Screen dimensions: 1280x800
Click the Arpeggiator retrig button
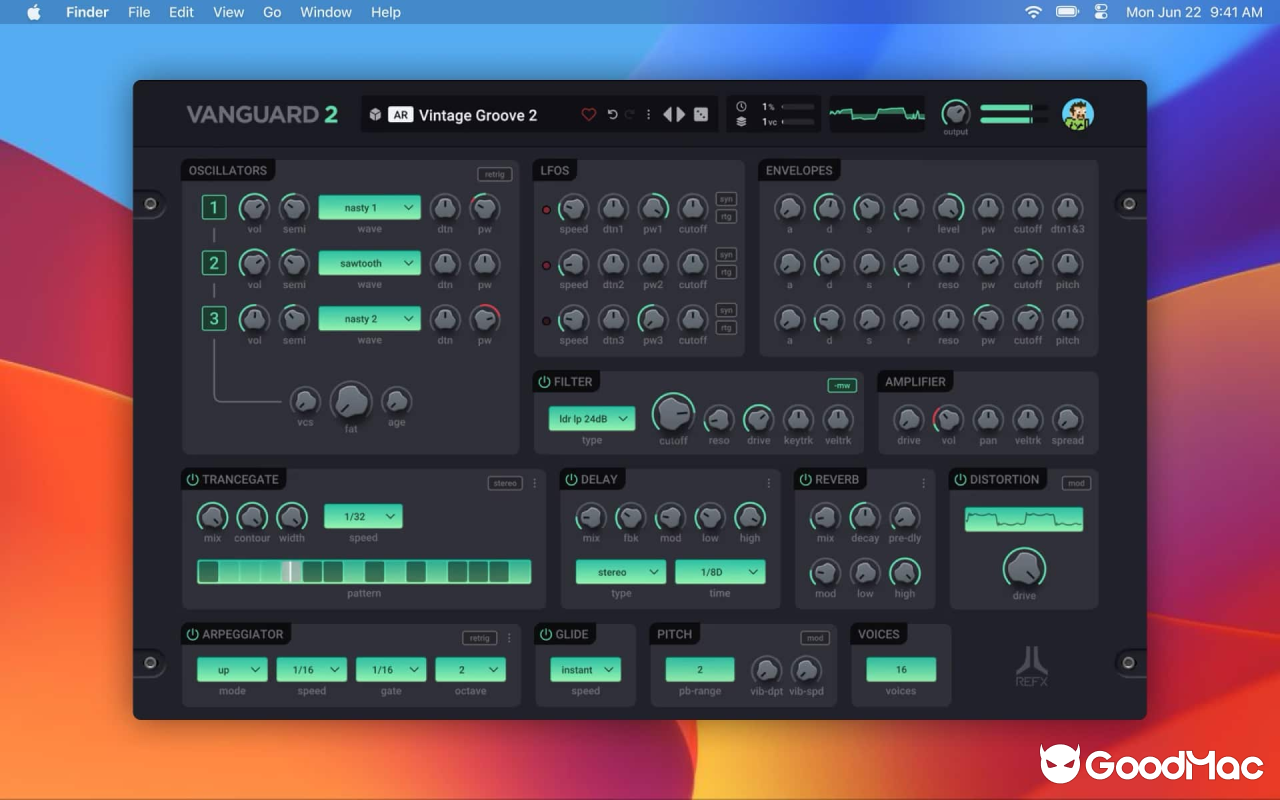point(480,638)
